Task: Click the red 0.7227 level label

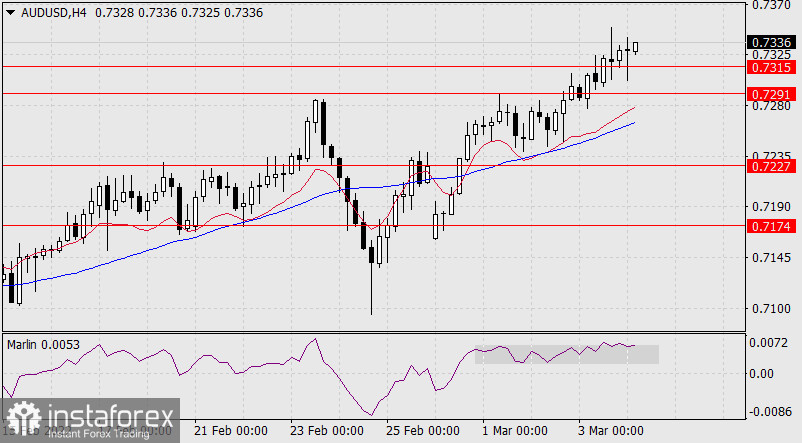Action: click(x=771, y=166)
